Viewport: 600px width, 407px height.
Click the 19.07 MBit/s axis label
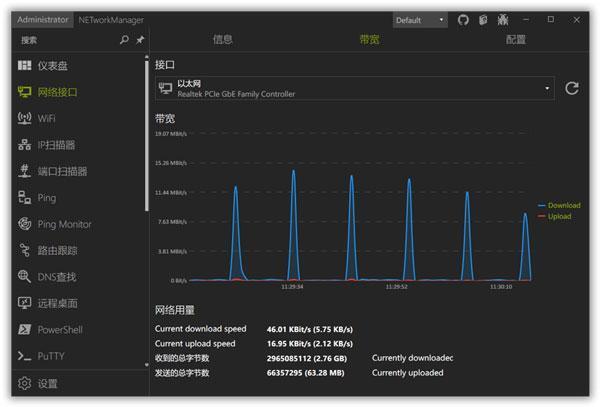171,133
